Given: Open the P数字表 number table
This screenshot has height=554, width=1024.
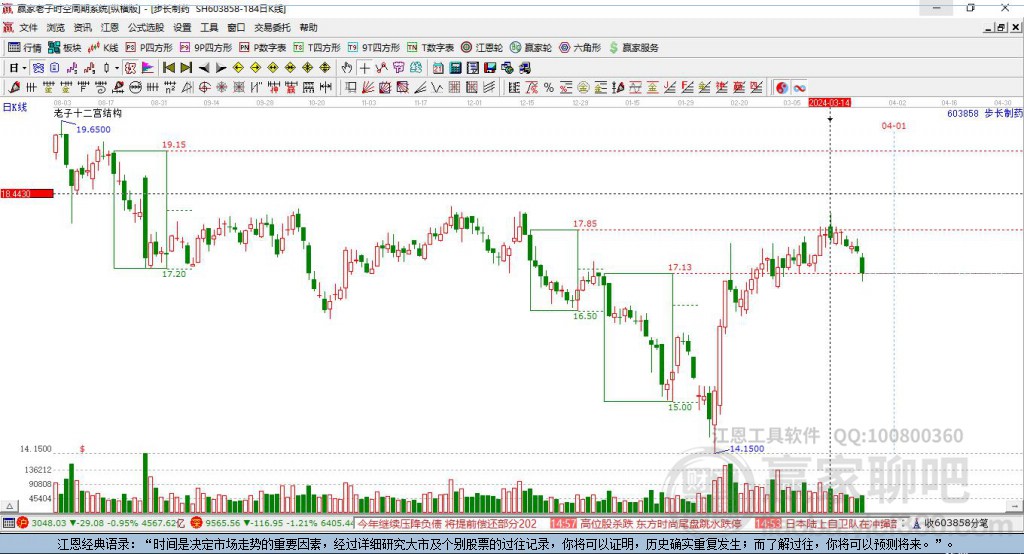Looking at the screenshot, I should coord(263,48).
